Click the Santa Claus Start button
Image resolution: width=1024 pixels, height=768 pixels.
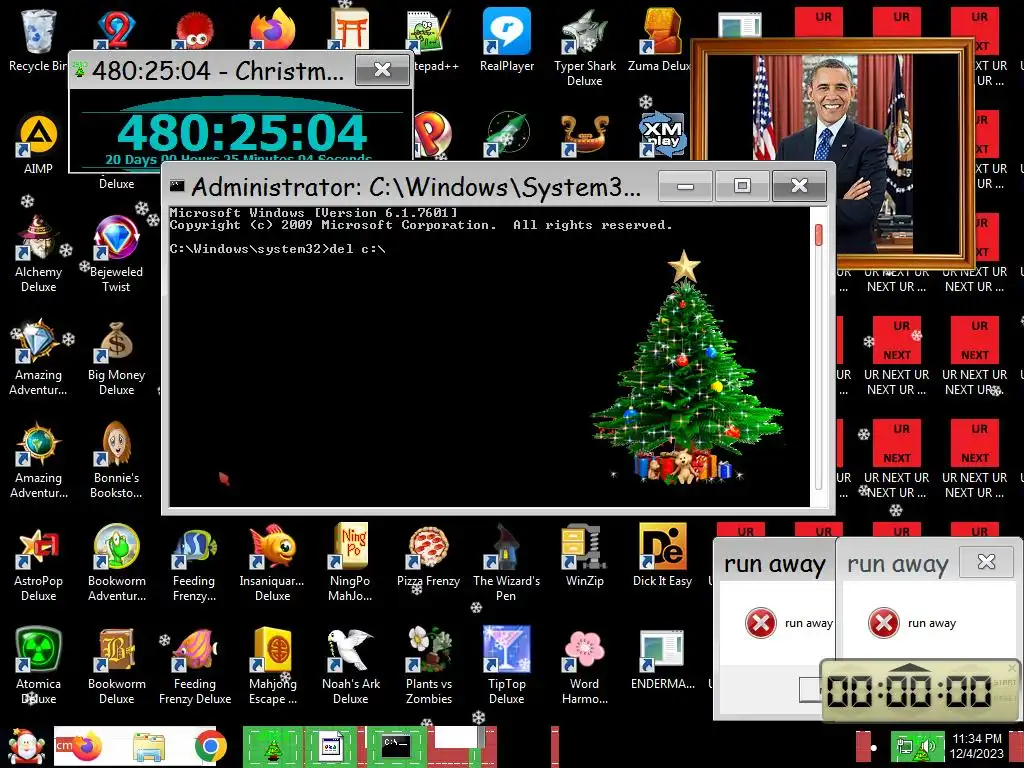(x=26, y=746)
